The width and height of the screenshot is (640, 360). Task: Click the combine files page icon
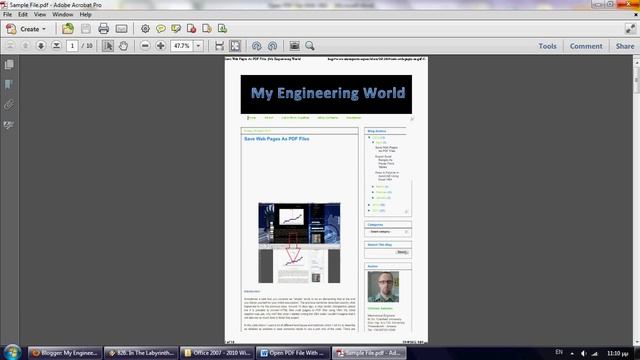point(207,29)
